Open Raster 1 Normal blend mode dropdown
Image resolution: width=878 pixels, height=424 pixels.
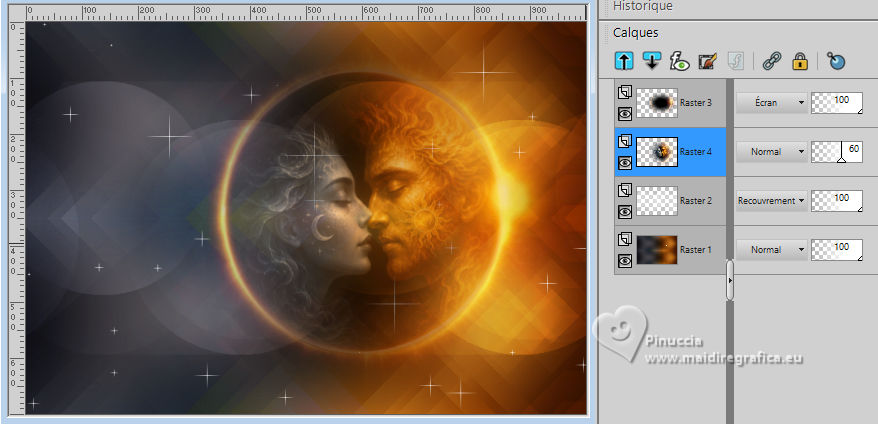click(772, 250)
